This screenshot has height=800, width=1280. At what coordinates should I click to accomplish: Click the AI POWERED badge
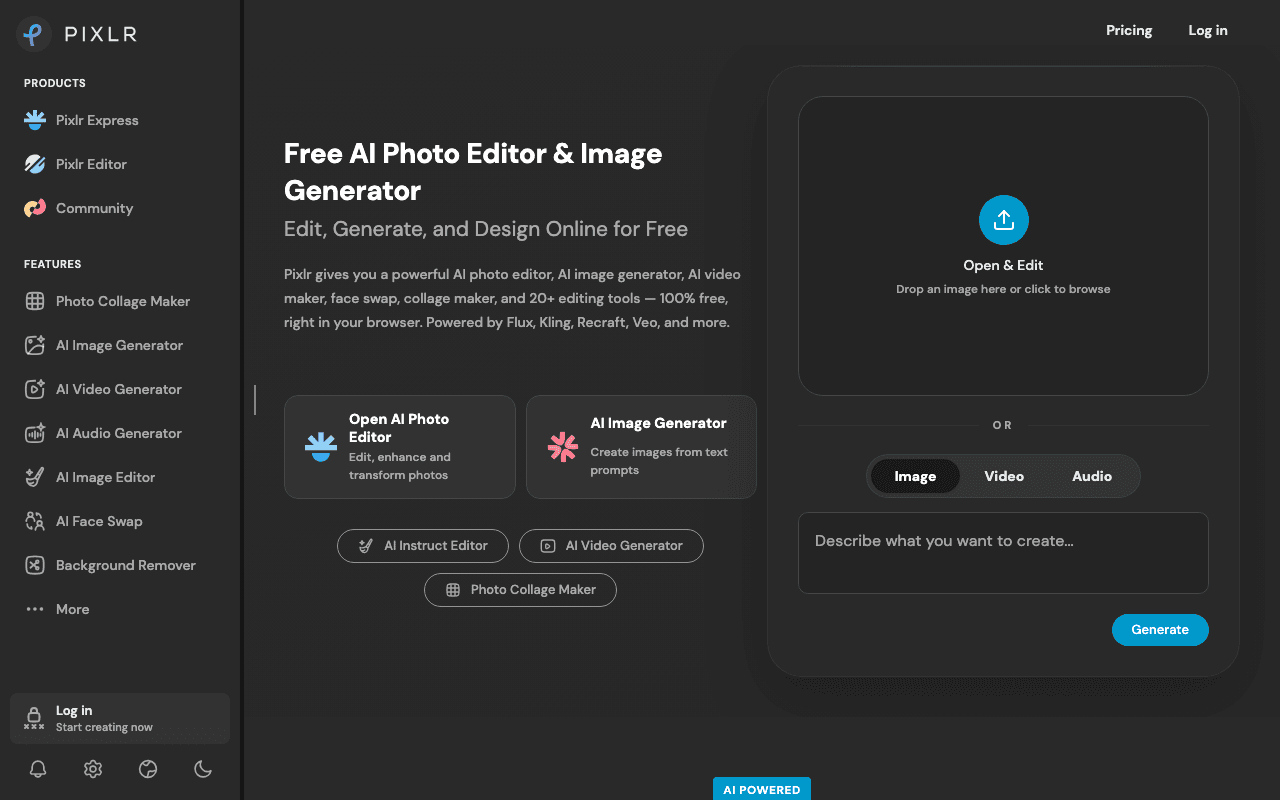[x=762, y=789]
